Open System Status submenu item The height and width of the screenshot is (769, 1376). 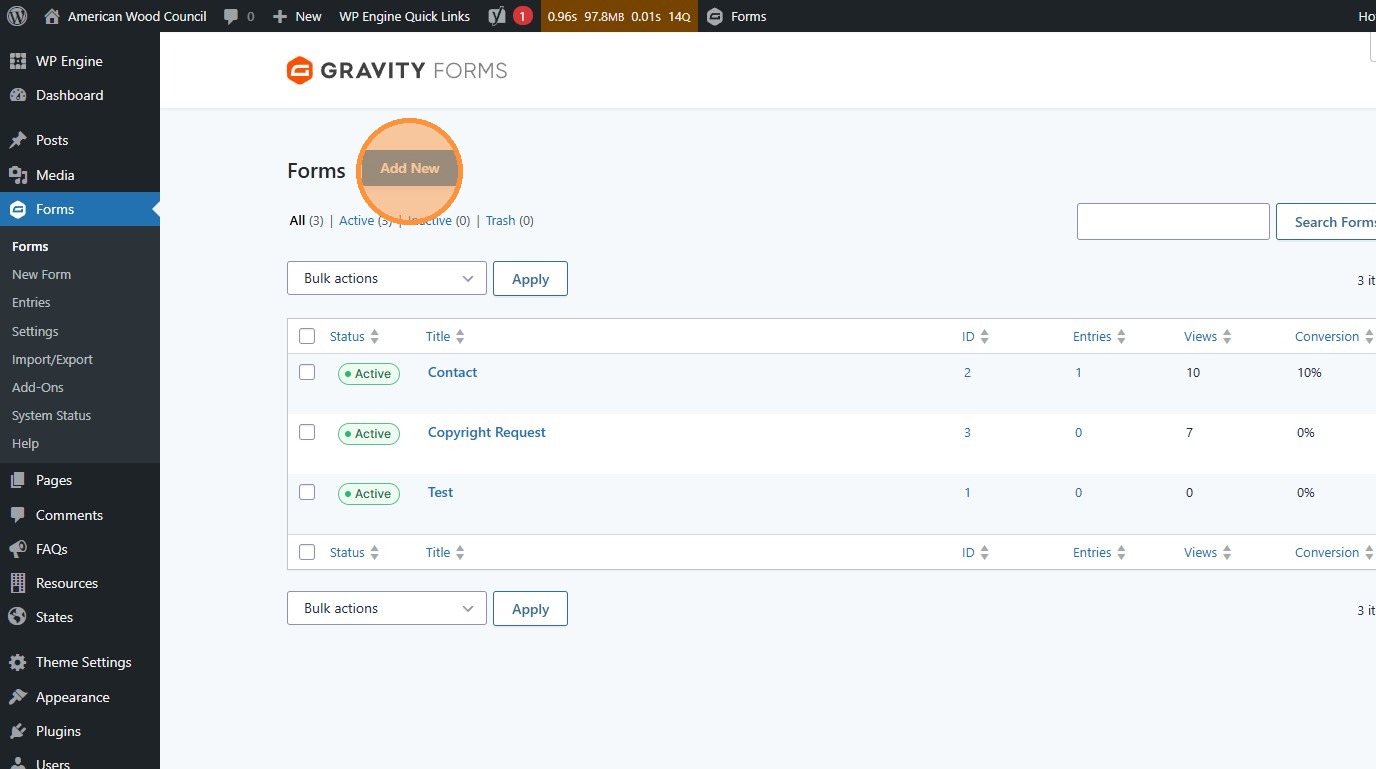coord(51,415)
